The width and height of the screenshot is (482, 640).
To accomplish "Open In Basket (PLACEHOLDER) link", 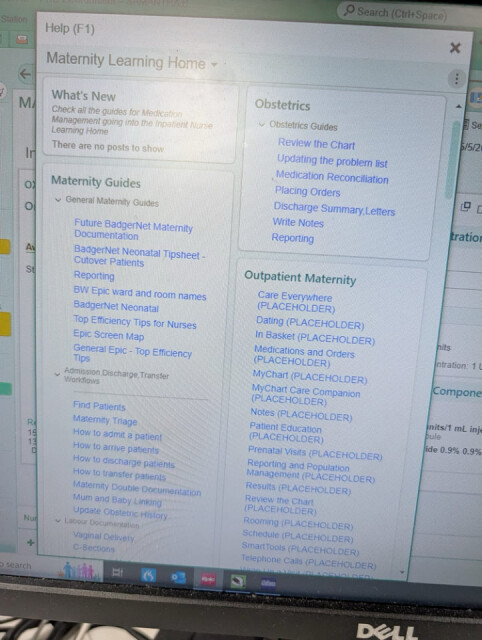I will (315, 338).
